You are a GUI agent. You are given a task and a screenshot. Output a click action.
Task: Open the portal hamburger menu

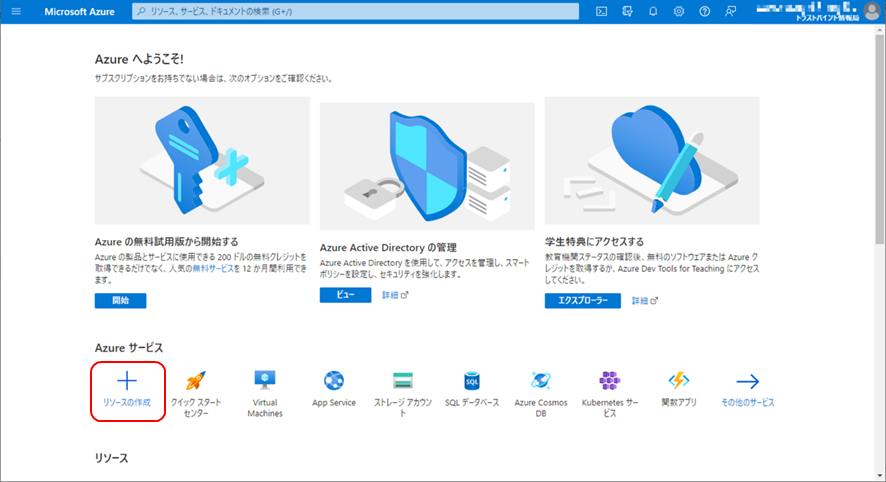tap(16, 11)
